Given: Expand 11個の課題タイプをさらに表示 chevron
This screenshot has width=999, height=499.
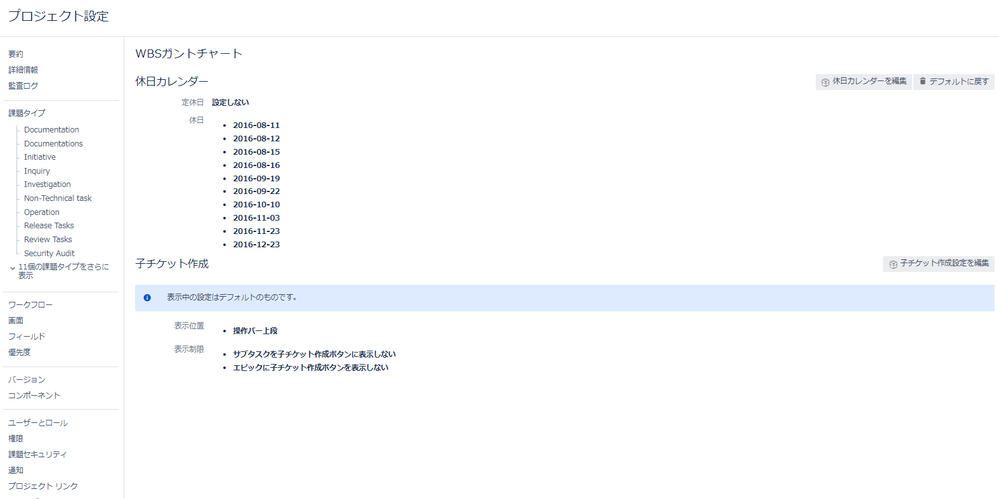Looking at the screenshot, I should pos(13,268).
